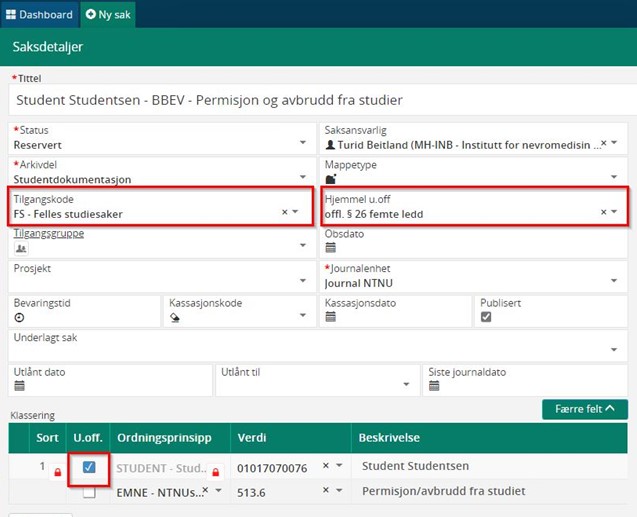Click the Tilgangsgruppe underlined label
The image size is (637, 517).
[x=49, y=234]
